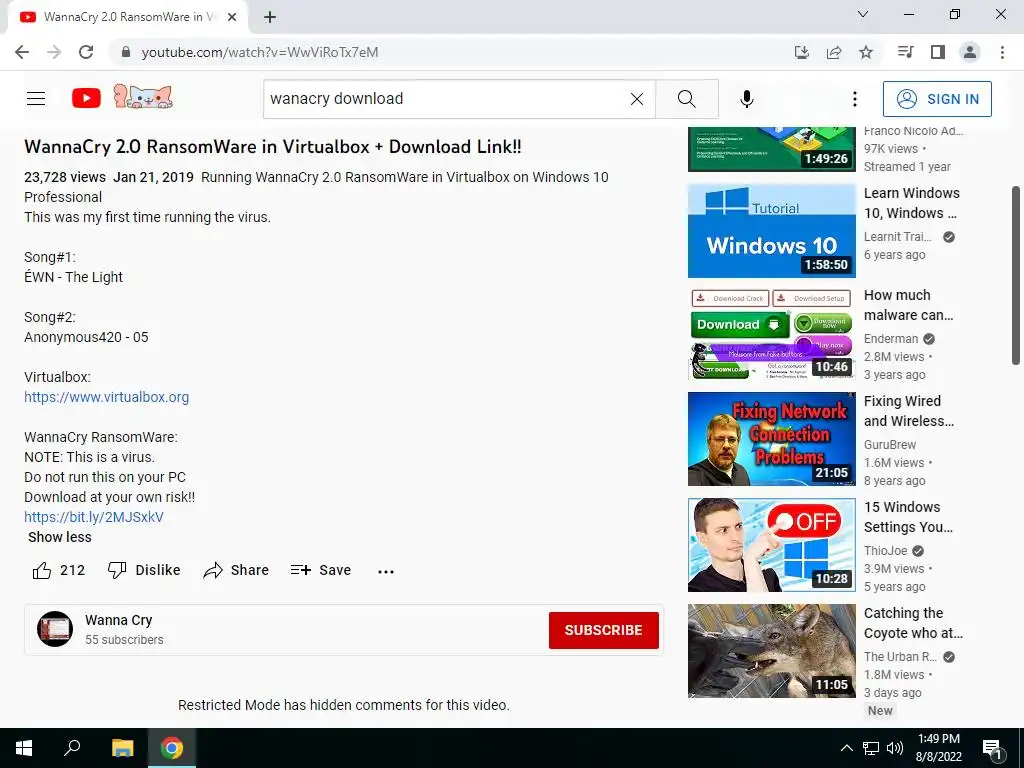
Task: Open network status tray icon
Action: pos(871,748)
